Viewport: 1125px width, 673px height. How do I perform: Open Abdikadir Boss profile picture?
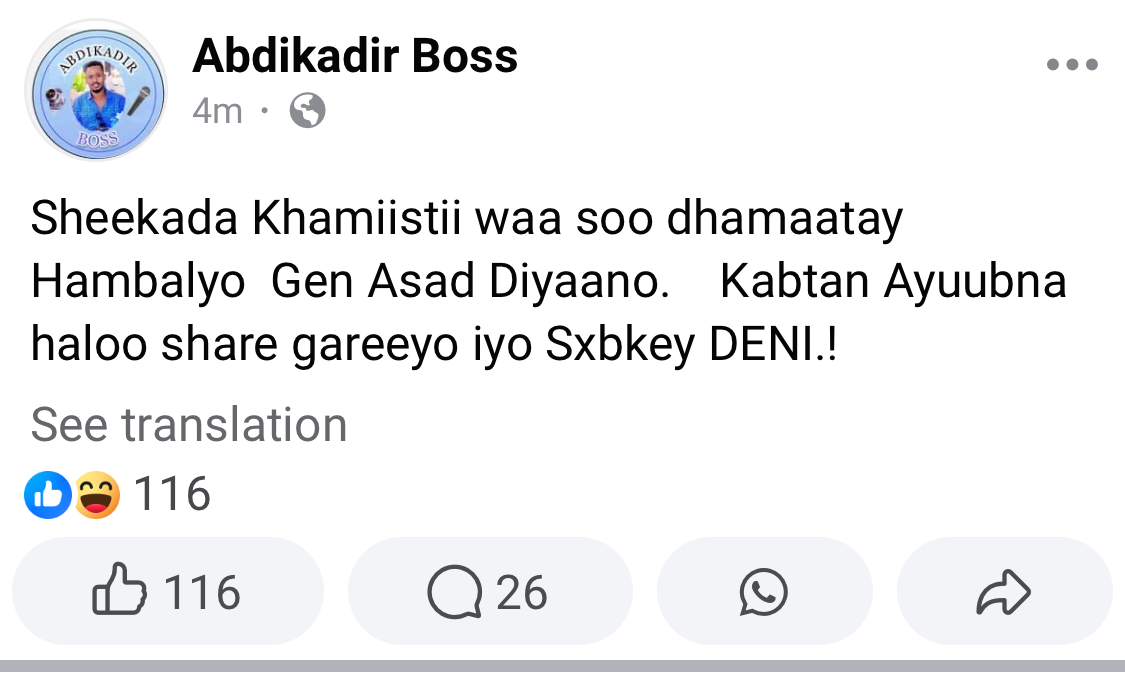pyautogui.click(x=96, y=91)
